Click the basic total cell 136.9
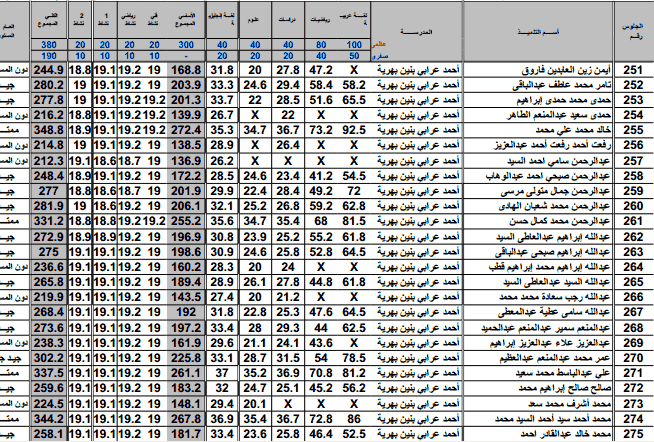Screen dimensions: 654x442 (186, 161)
